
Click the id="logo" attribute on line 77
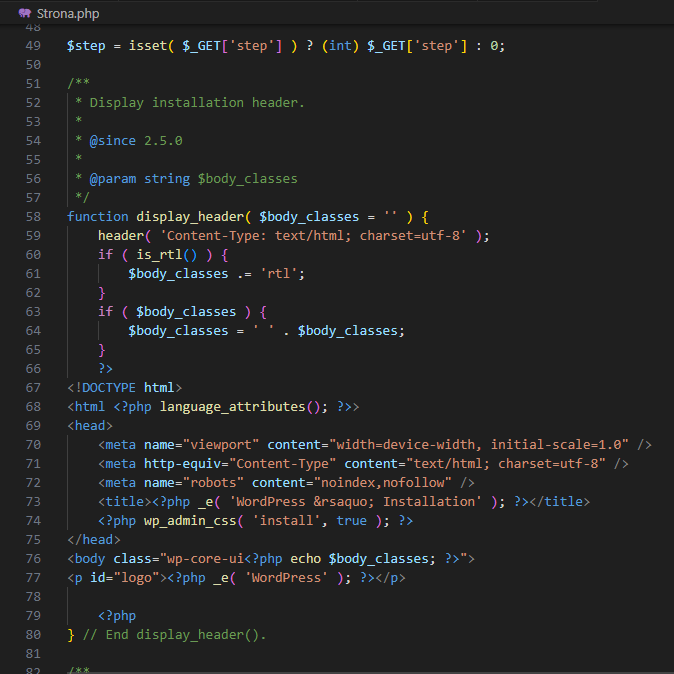click(x=120, y=578)
